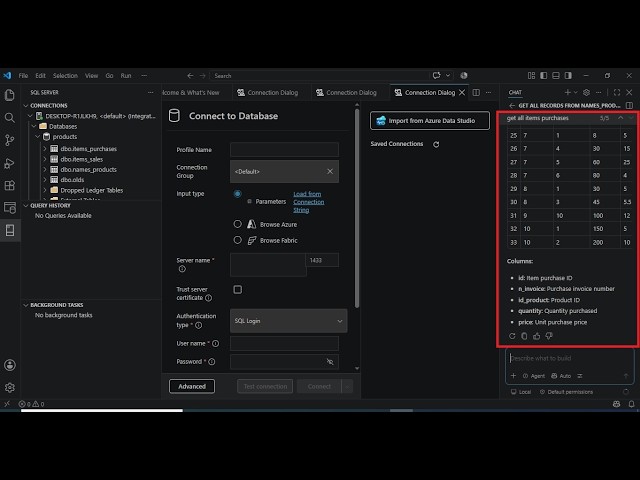Open the Selection menu
The width and height of the screenshot is (640, 480).
(x=65, y=76)
